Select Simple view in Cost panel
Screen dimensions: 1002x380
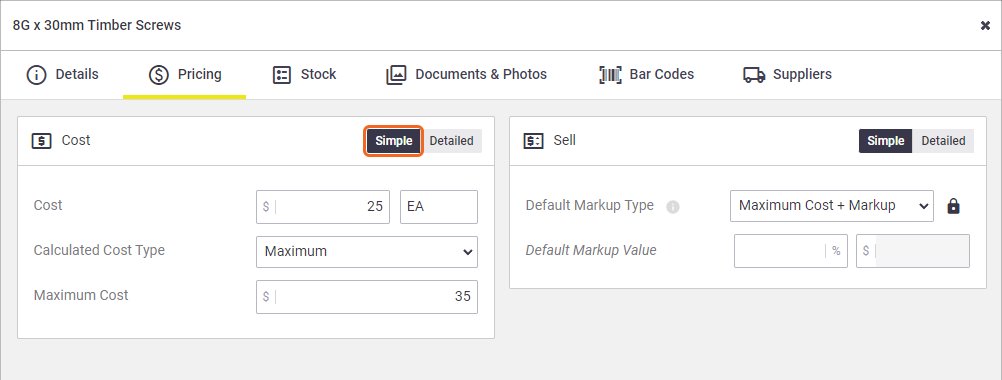[394, 141]
